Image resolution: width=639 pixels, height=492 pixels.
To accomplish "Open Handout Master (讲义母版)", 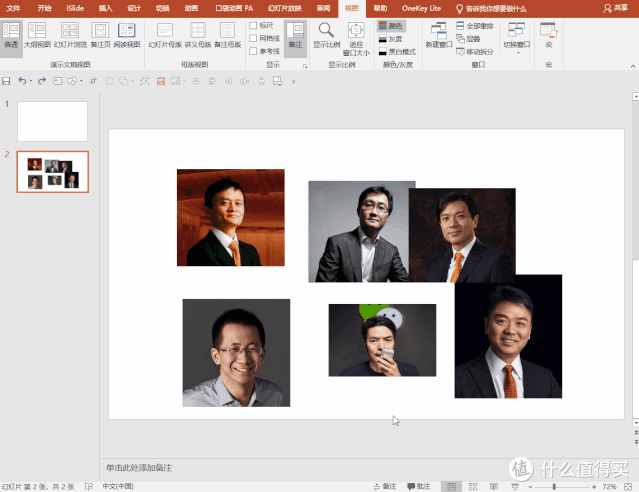I will [198, 36].
